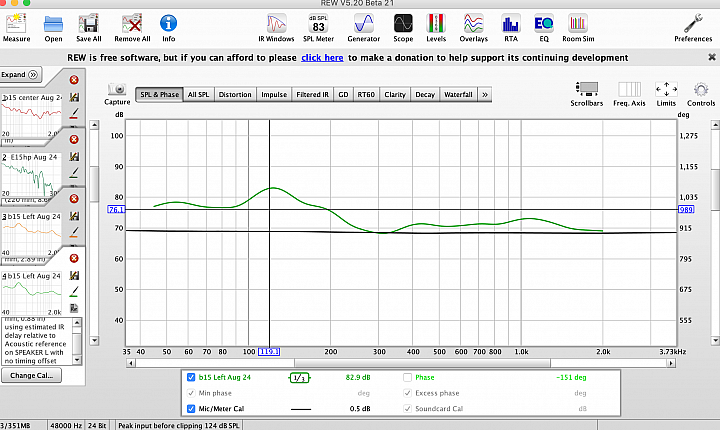Select the E15hp Aug 24 measurement thumbnail
Image resolution: width=720 pixels, height=430 pixels.
(31, 175)
